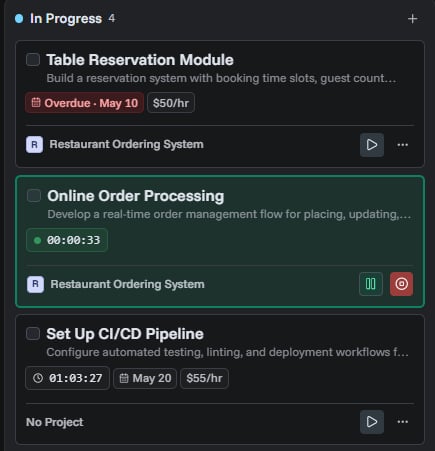Click the 01:03:27 tracked time badge
The height and width of the screenshot is (451, 435).
click(67, 378)
